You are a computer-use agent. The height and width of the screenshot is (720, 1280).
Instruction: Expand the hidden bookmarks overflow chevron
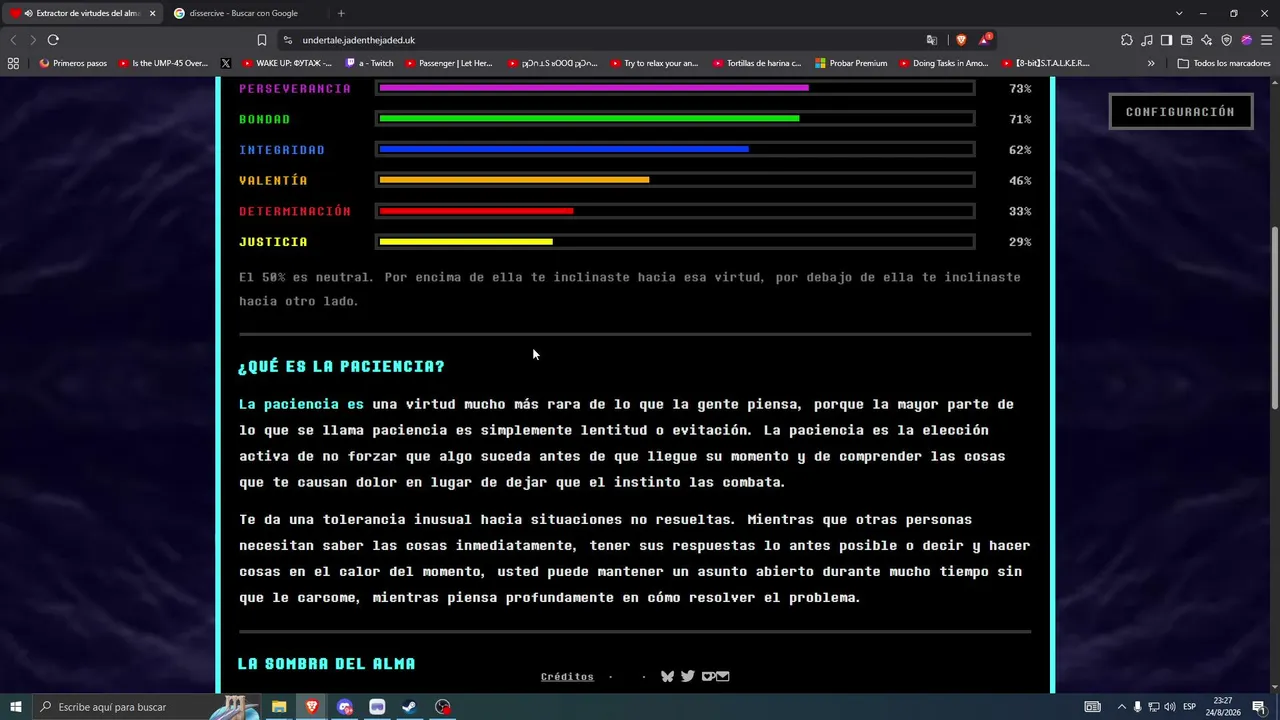(x=1151, y=63)
